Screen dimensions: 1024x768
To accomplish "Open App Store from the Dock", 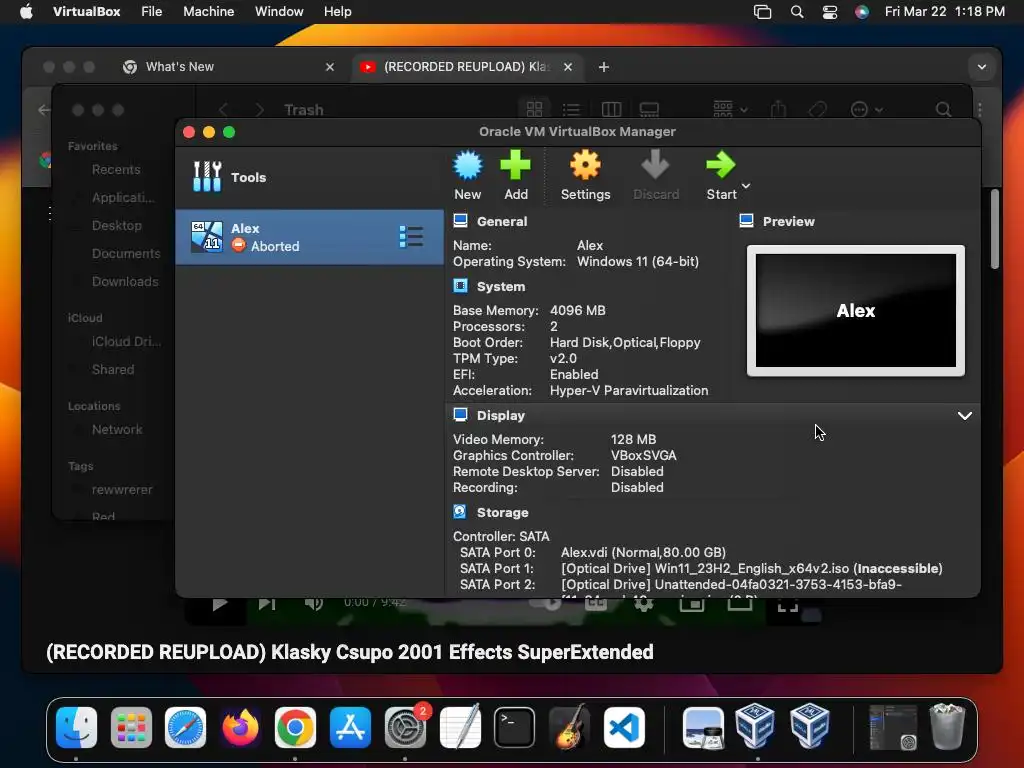I will pos(350,727).
